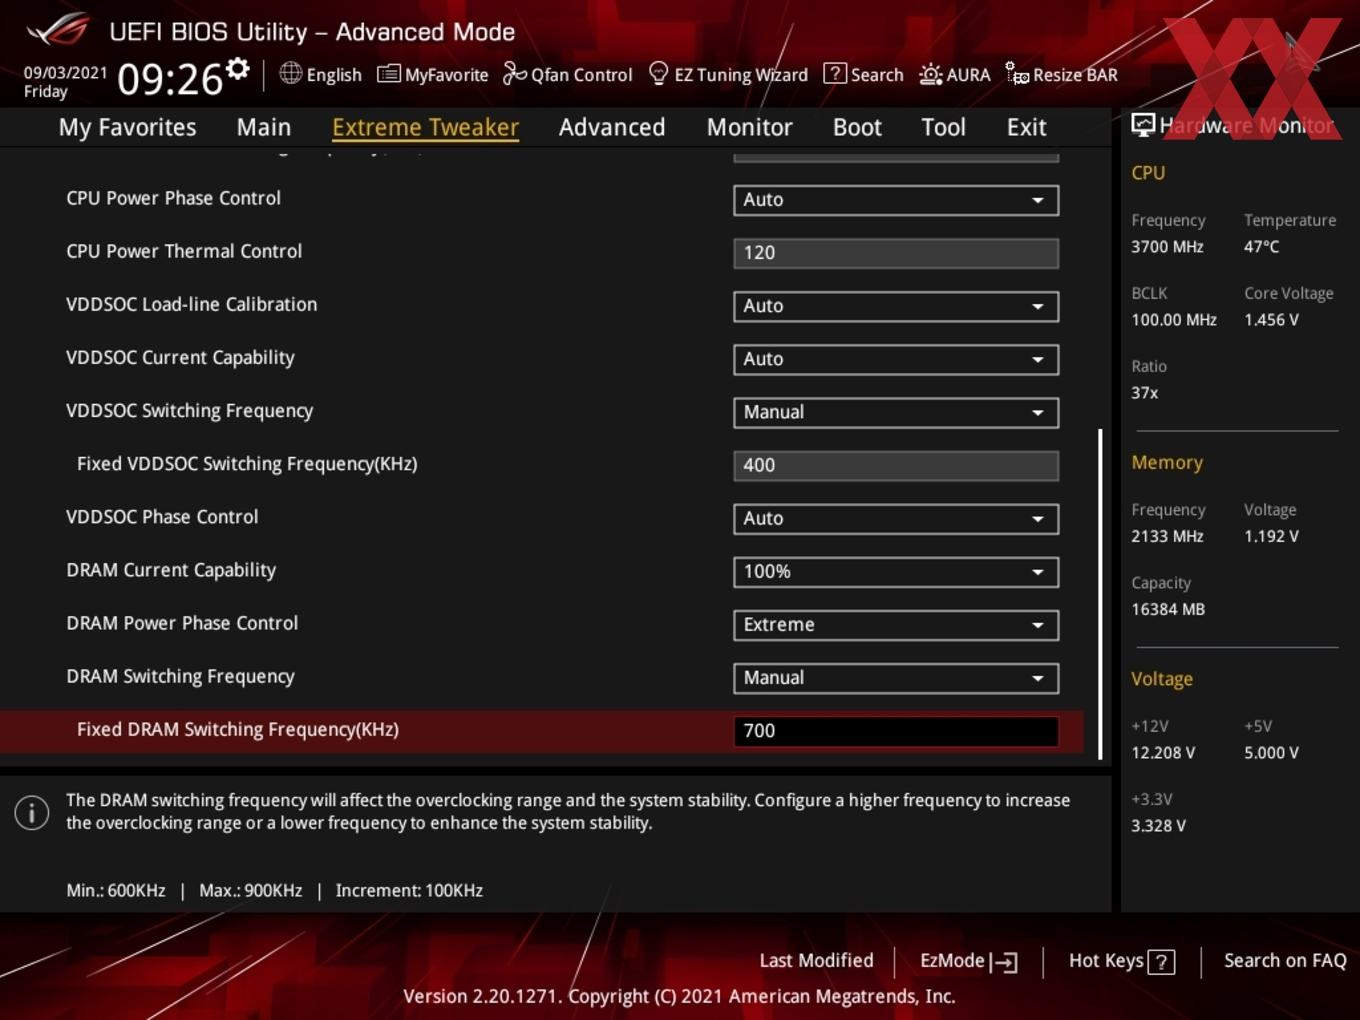
Task: Select CPU Power Phase Control label
Action: pos(173,198)
